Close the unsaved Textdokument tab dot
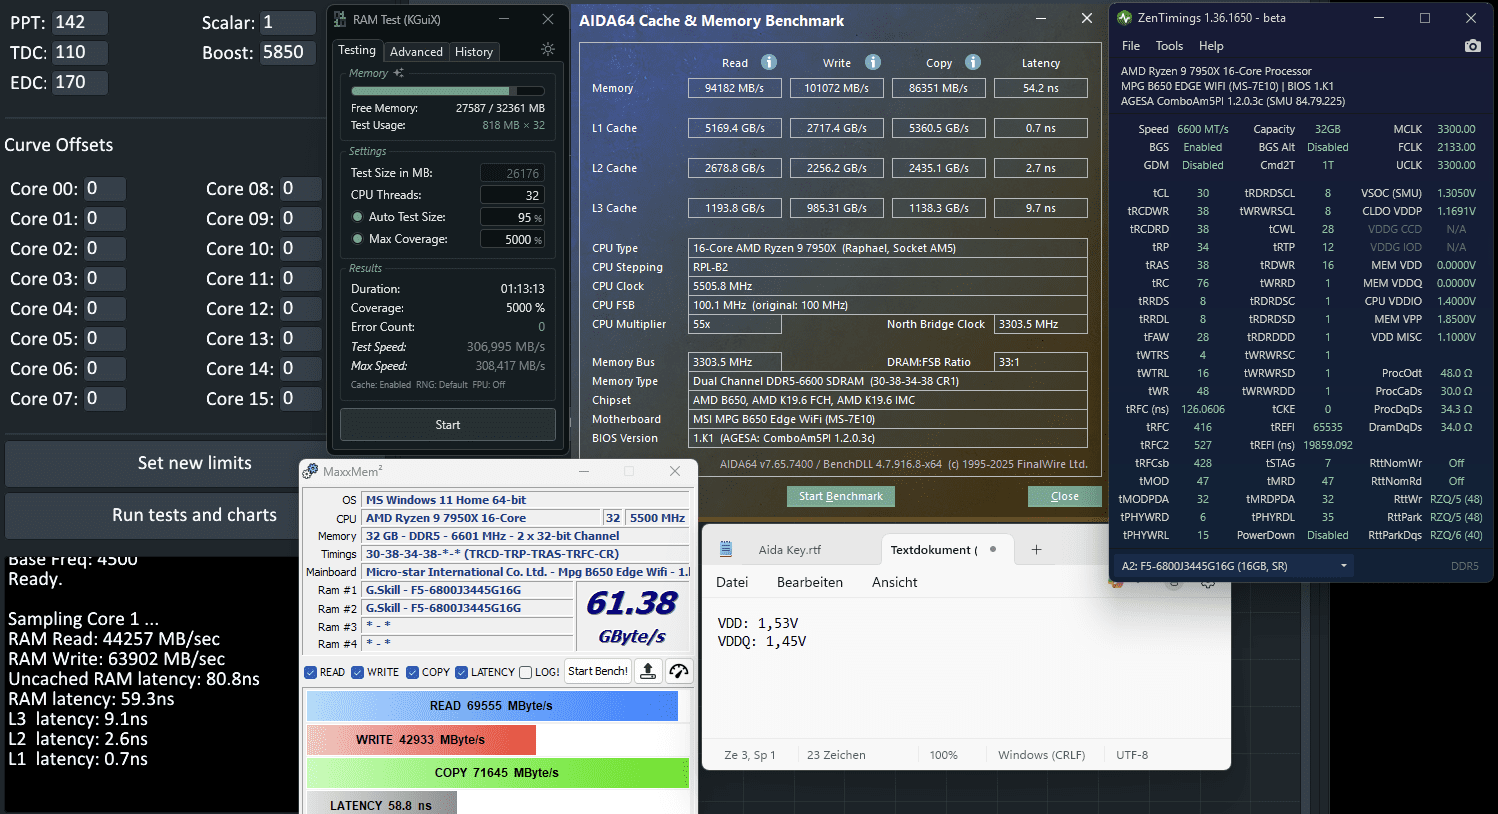Image resolution: width=1498 pixels, height=814 pixels. (993, 549)
